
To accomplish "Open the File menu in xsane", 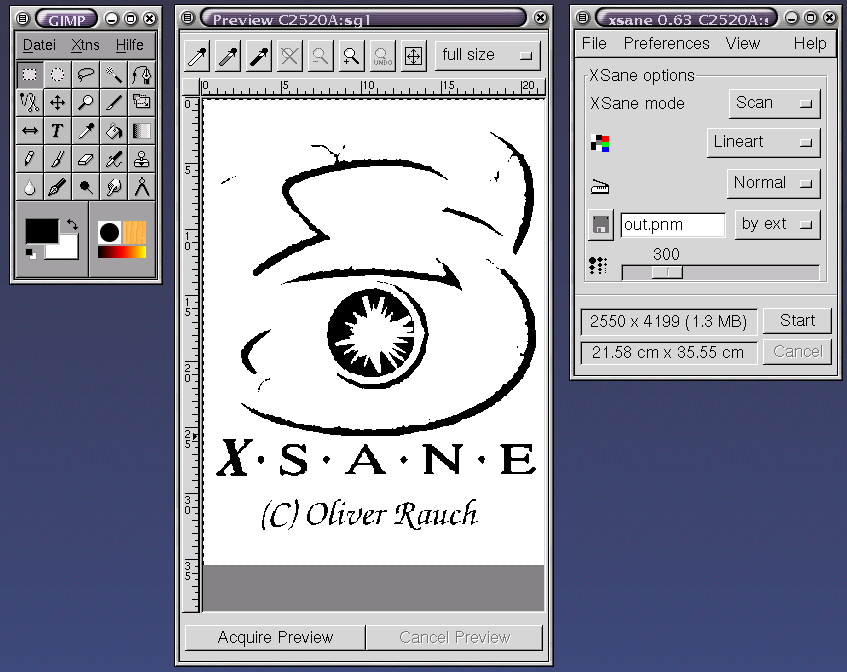I will pyautogui.click(x=594, y=43).
